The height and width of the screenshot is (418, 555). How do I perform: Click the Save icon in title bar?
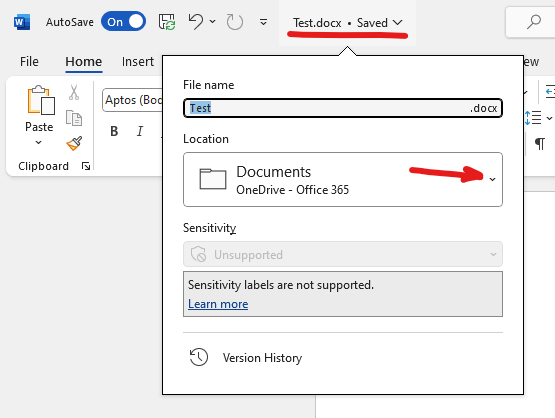point(167,22)
